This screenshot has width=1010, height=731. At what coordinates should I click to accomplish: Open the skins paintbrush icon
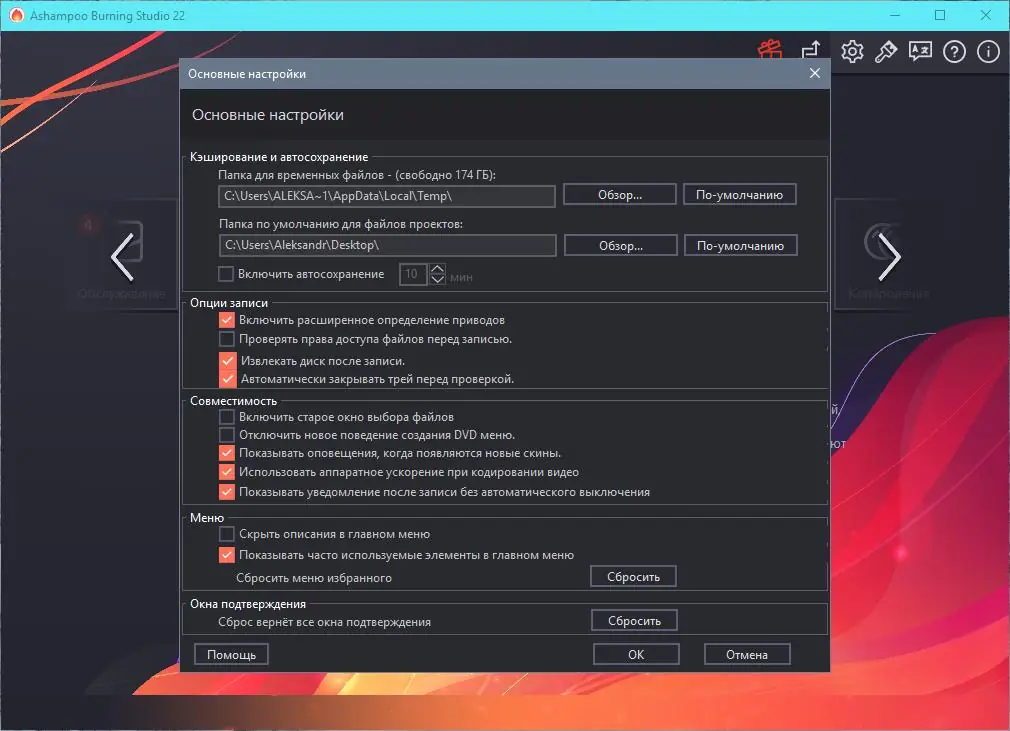(886, 51)
